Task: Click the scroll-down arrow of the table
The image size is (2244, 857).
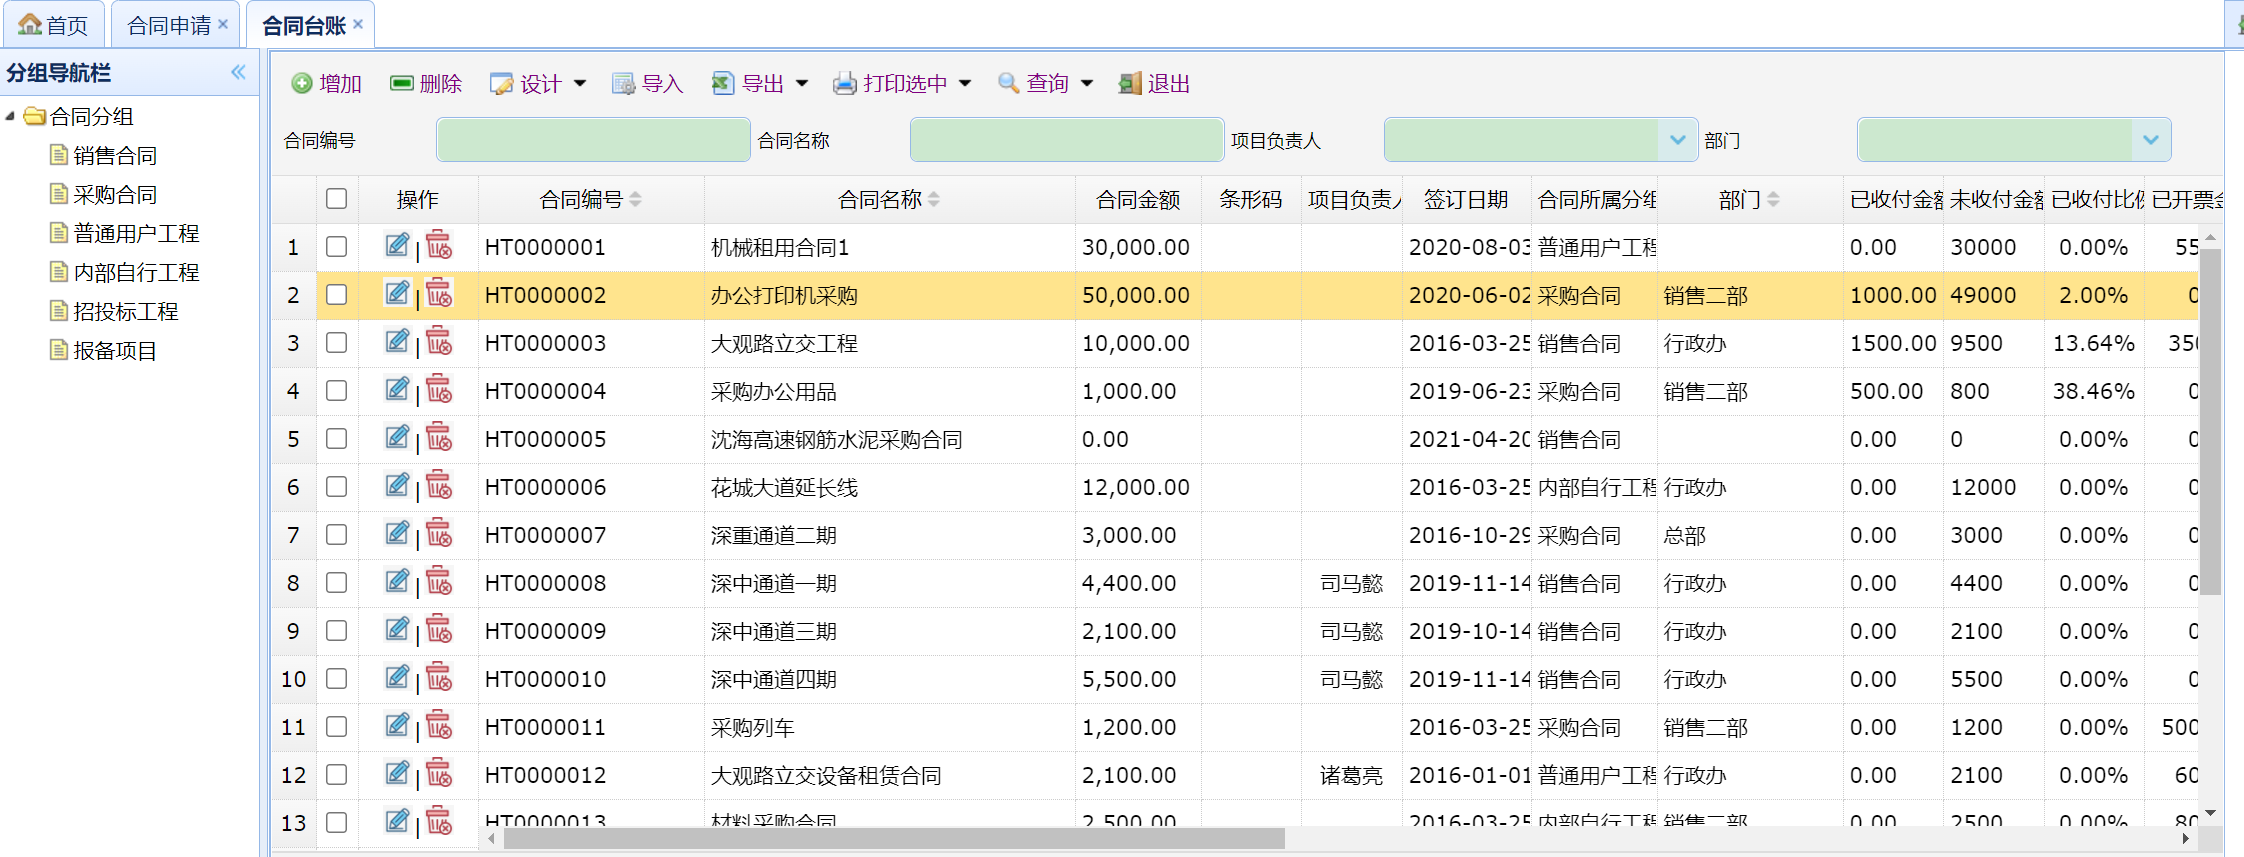Action: 2210,813
